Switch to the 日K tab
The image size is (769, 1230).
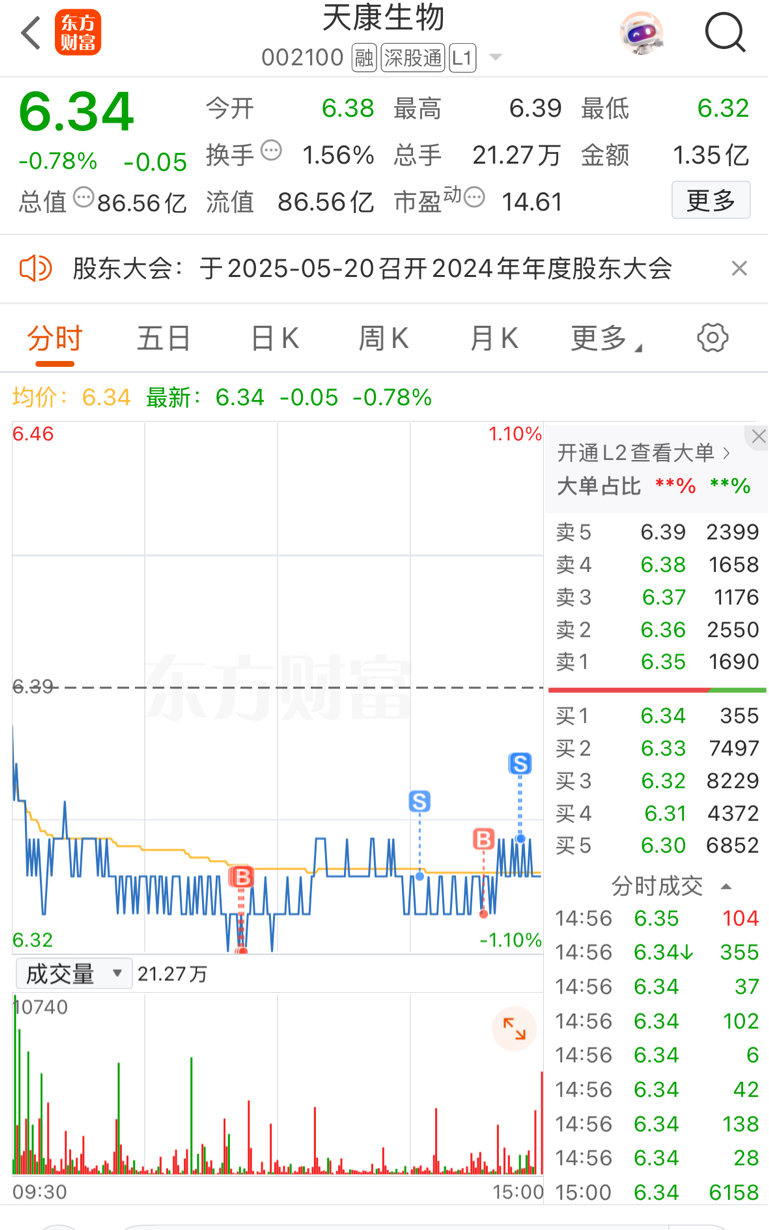[x=275, y=339]
